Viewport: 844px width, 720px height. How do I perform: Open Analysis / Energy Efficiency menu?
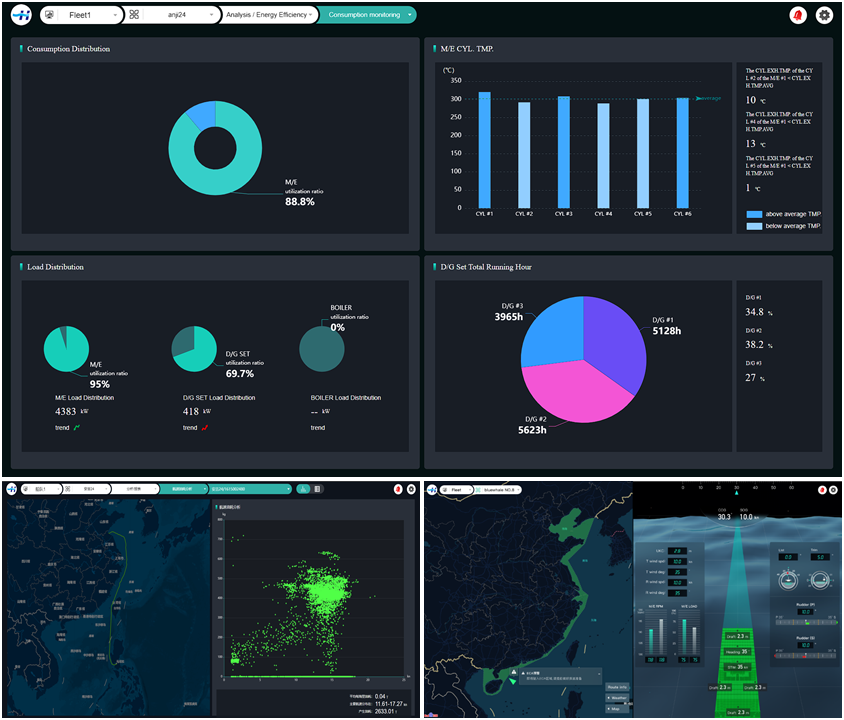click(x=269, y=15)
